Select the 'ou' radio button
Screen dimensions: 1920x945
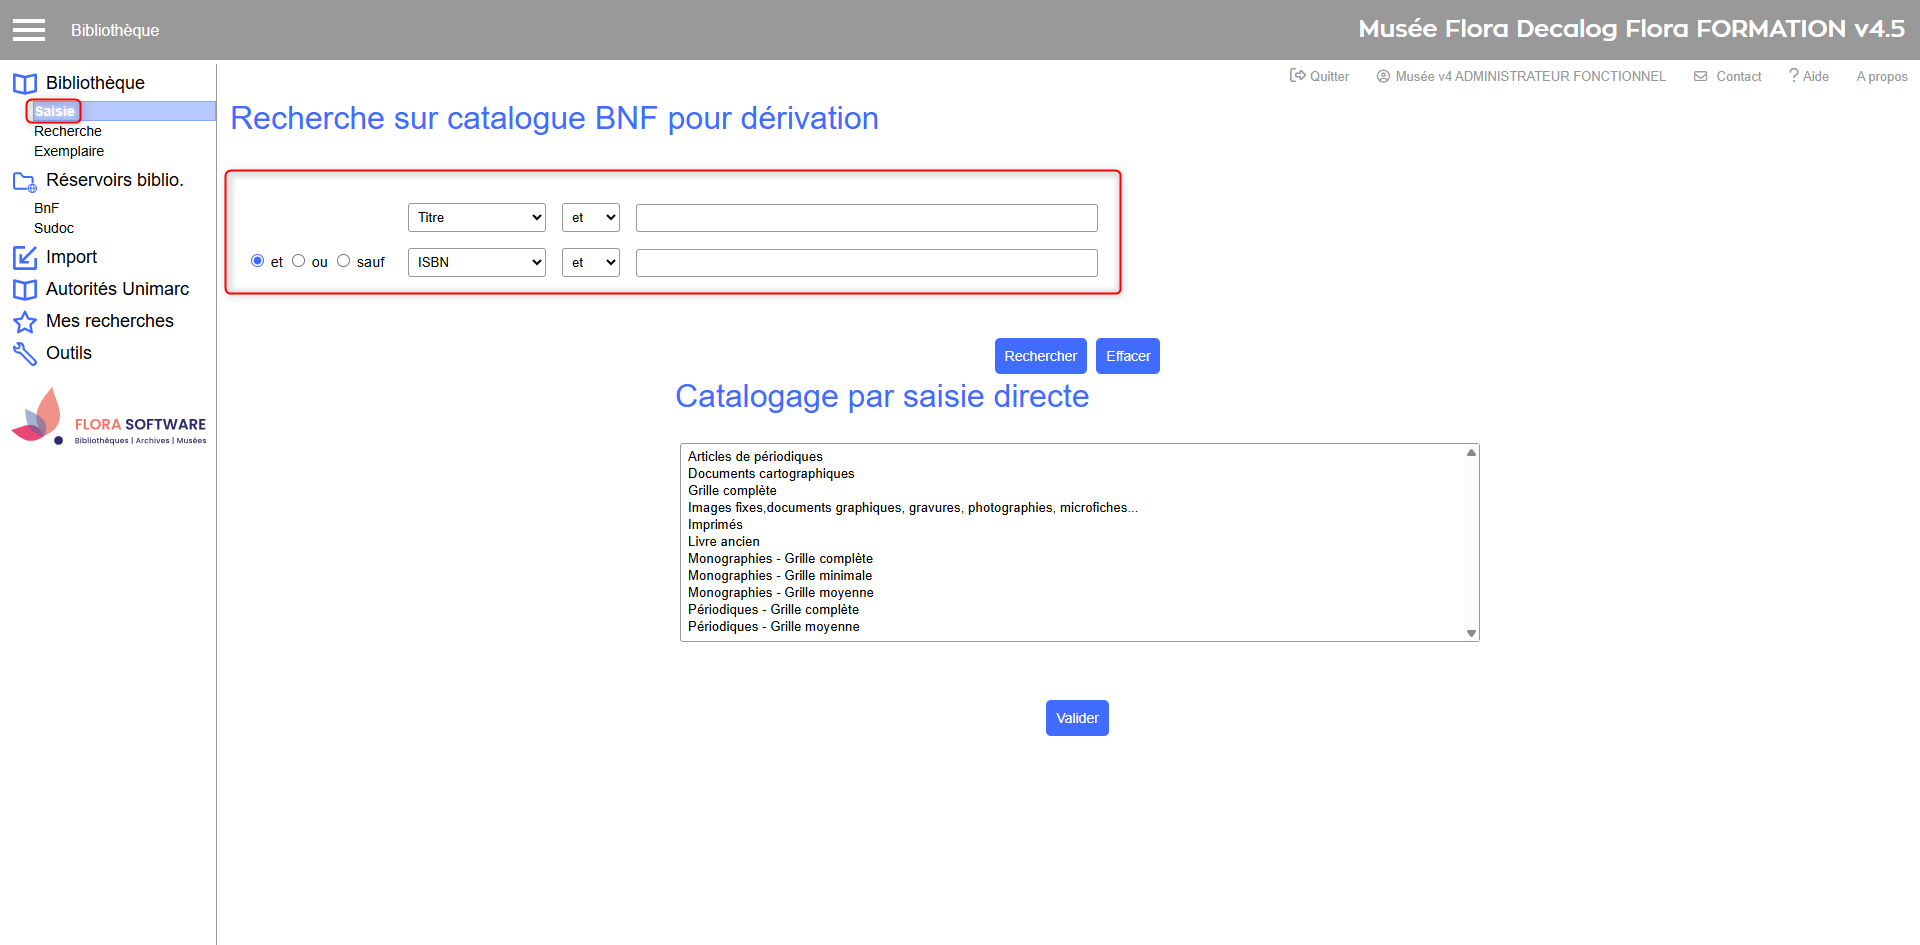pyautogui.click(x=298, y=261)
